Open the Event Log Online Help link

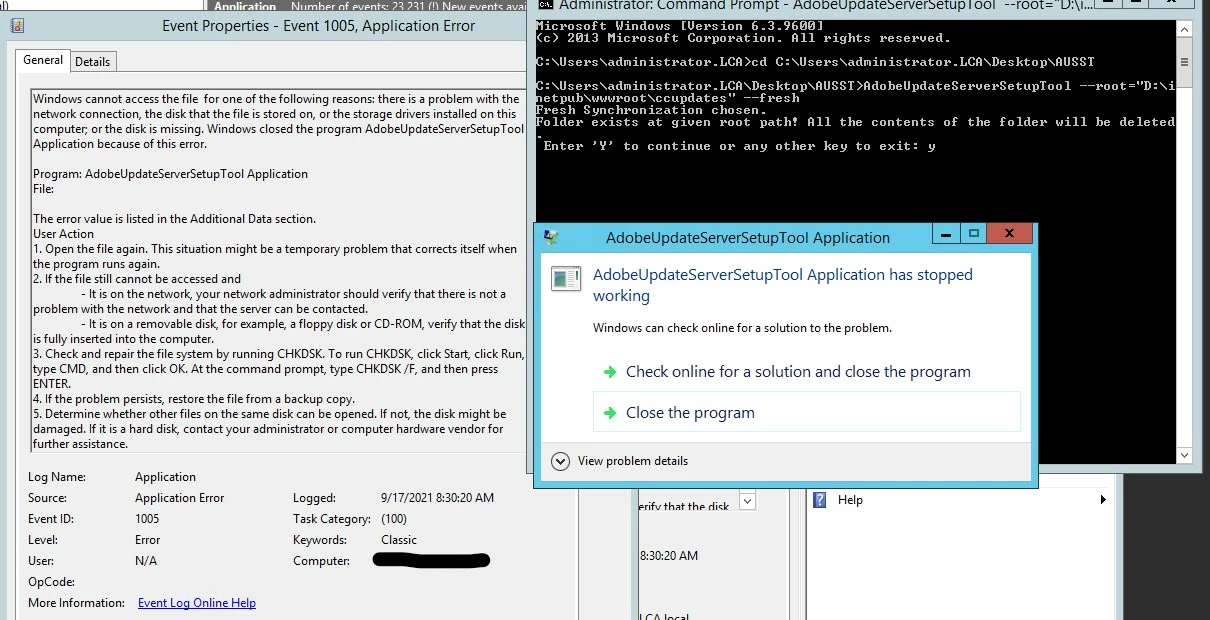coord(197,603)
